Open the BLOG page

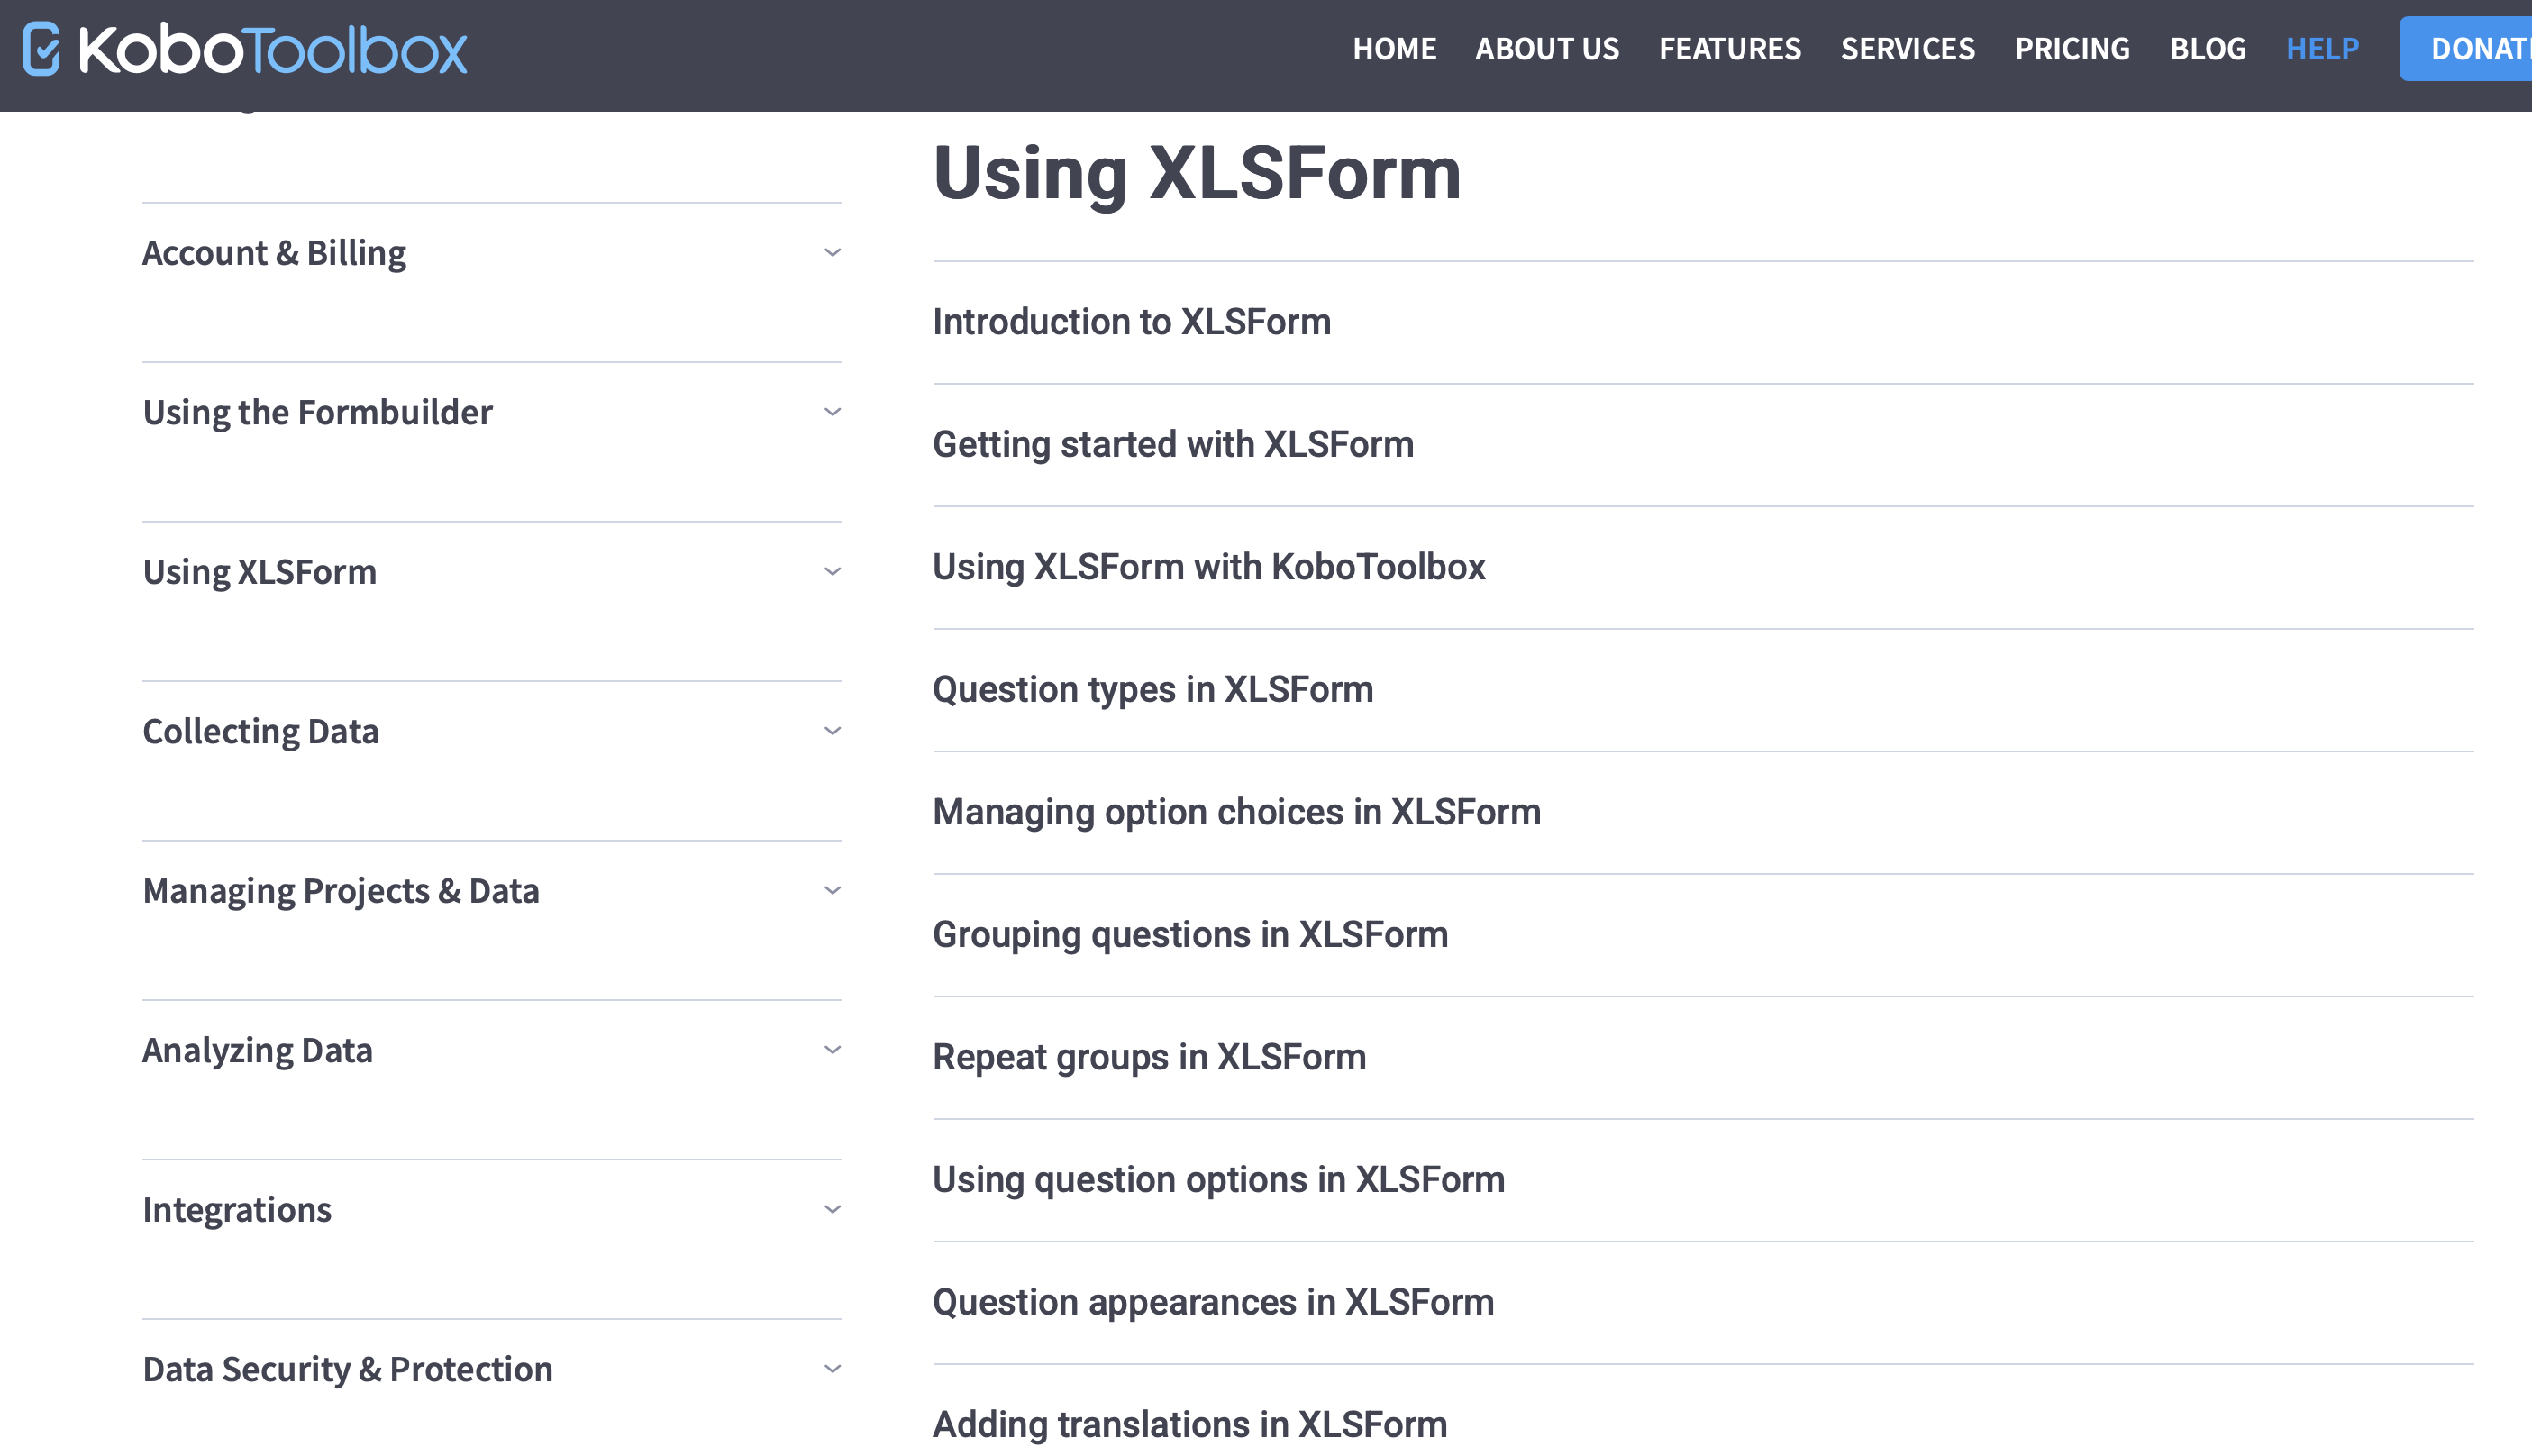click(x=2207, y=48)
